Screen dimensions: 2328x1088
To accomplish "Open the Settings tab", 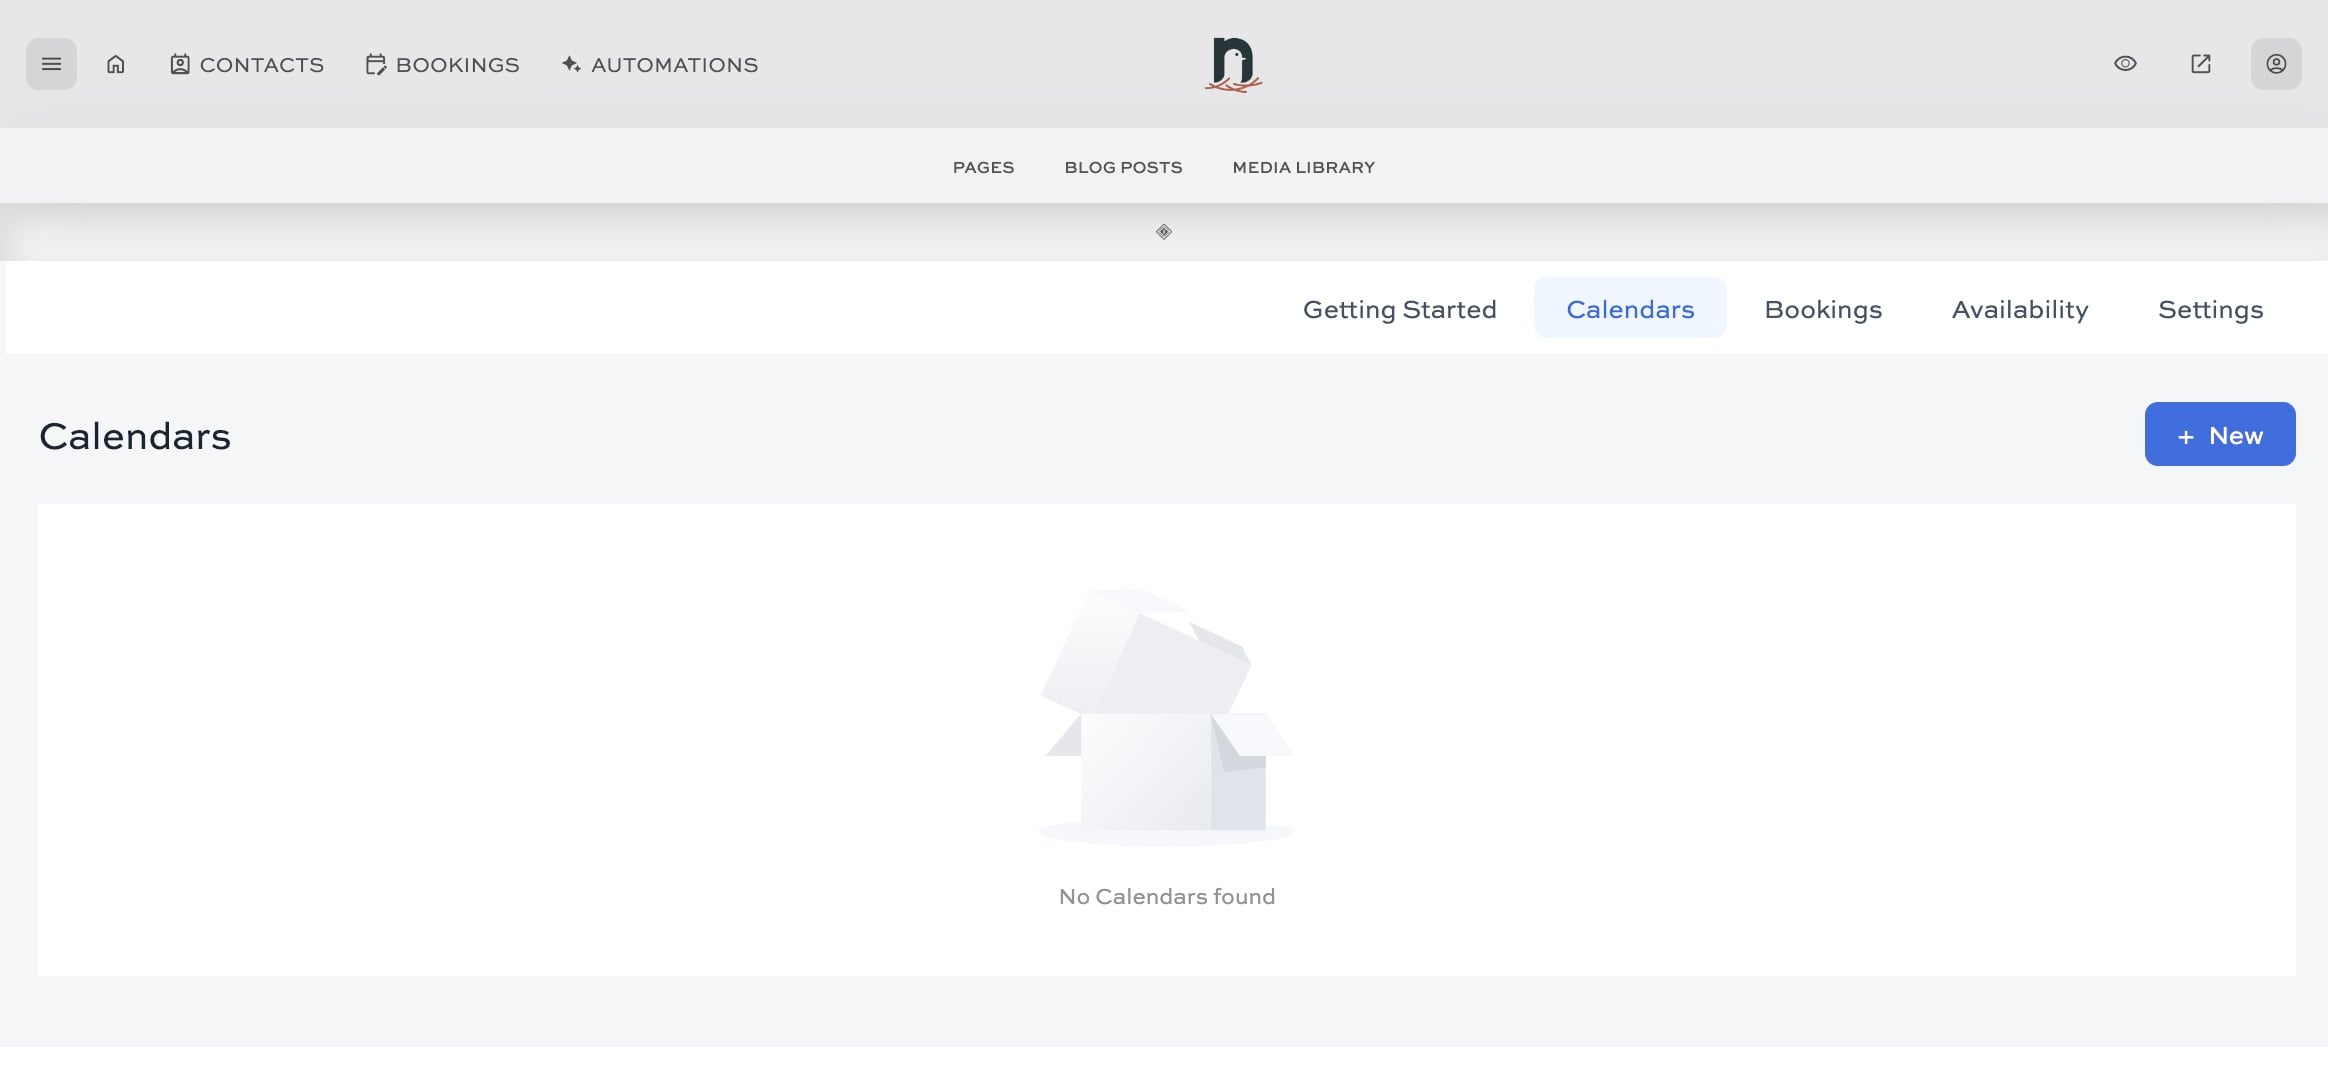I will 2210,309.
